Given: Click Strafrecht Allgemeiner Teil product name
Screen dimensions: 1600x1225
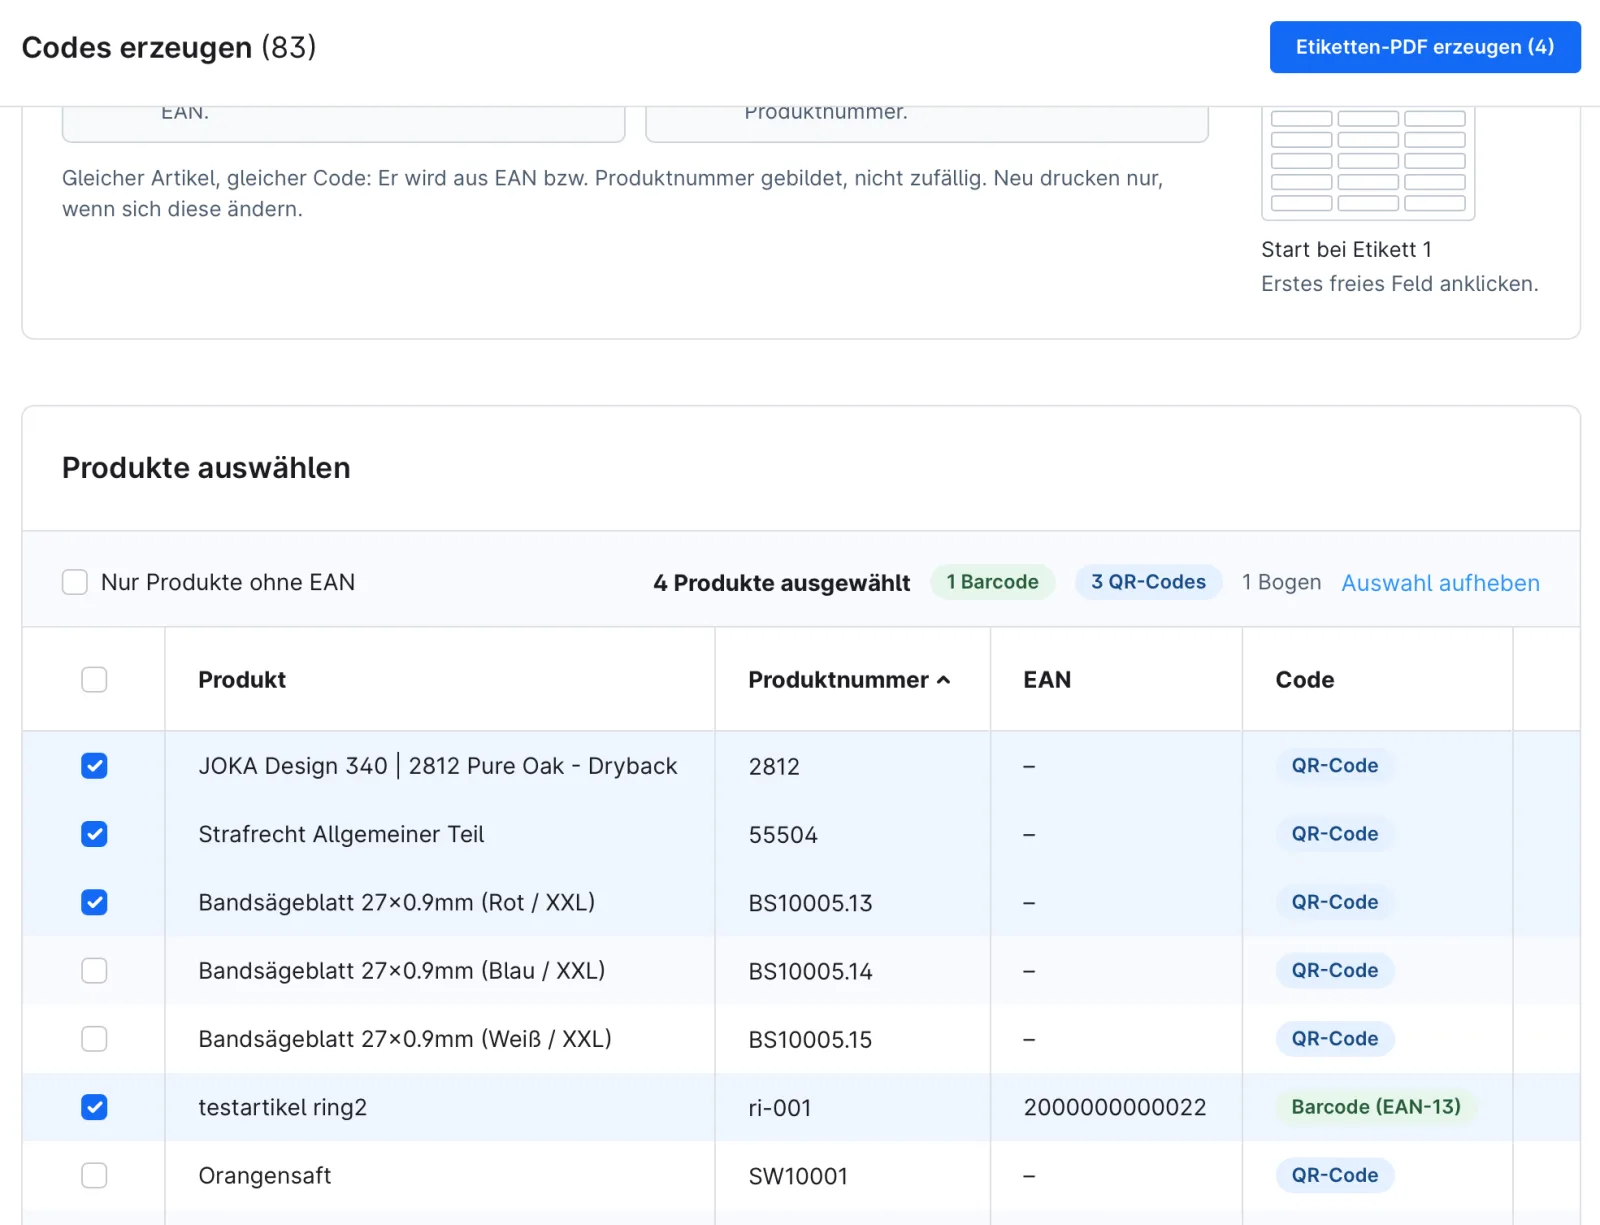Looking at the screenshot, I should pos(341,834).
